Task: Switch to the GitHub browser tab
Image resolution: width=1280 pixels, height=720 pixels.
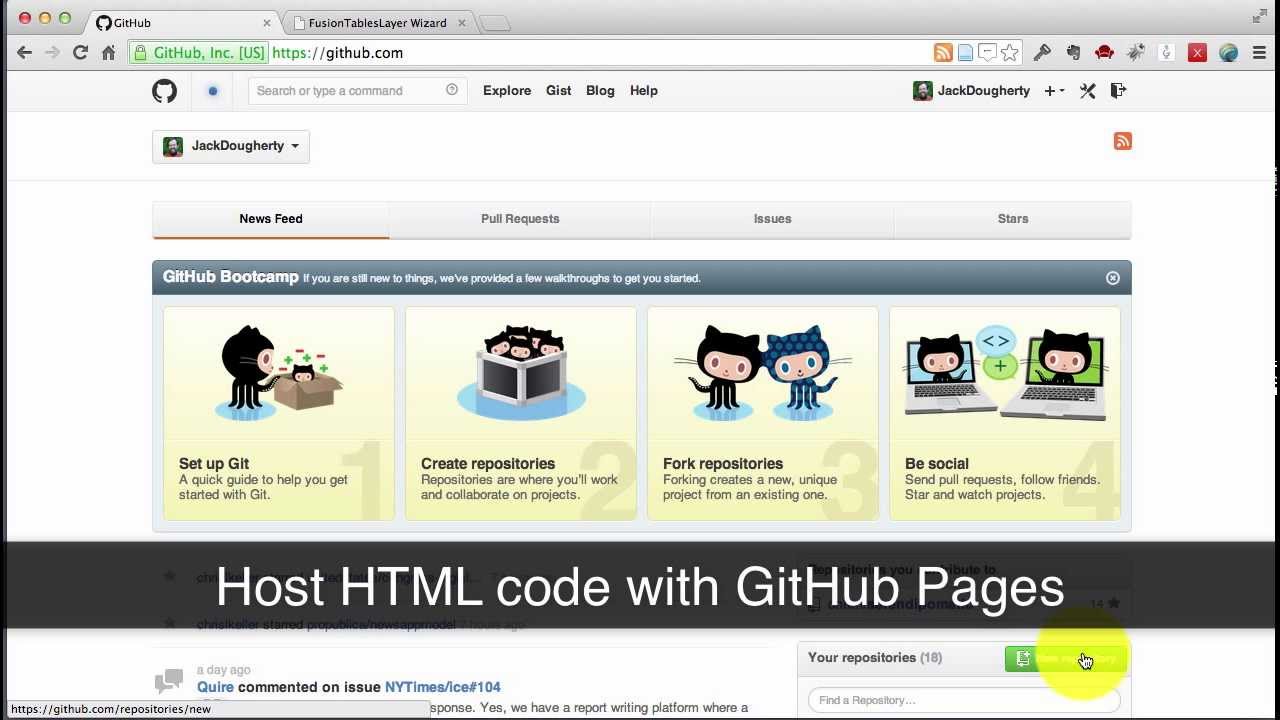Action: [x=180, y=23]
